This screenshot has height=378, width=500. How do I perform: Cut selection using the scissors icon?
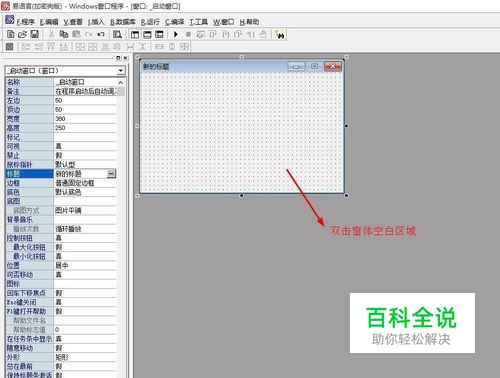point(51,34)
